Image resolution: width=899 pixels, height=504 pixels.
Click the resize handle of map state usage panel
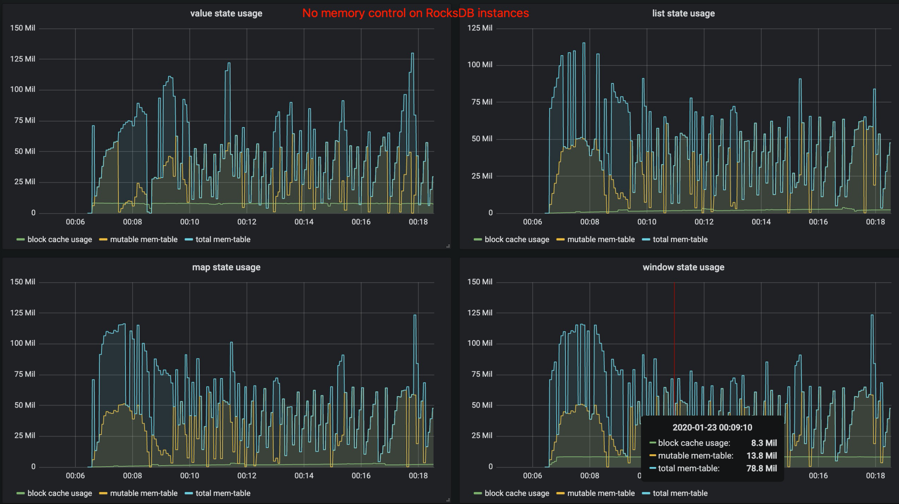[448, 500]
